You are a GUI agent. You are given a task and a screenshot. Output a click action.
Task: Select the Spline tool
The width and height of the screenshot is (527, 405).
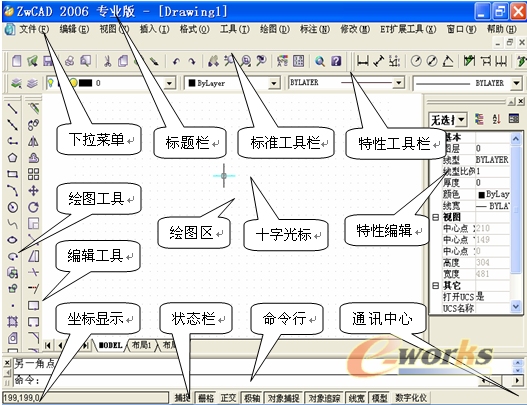[x=12, y=224]
